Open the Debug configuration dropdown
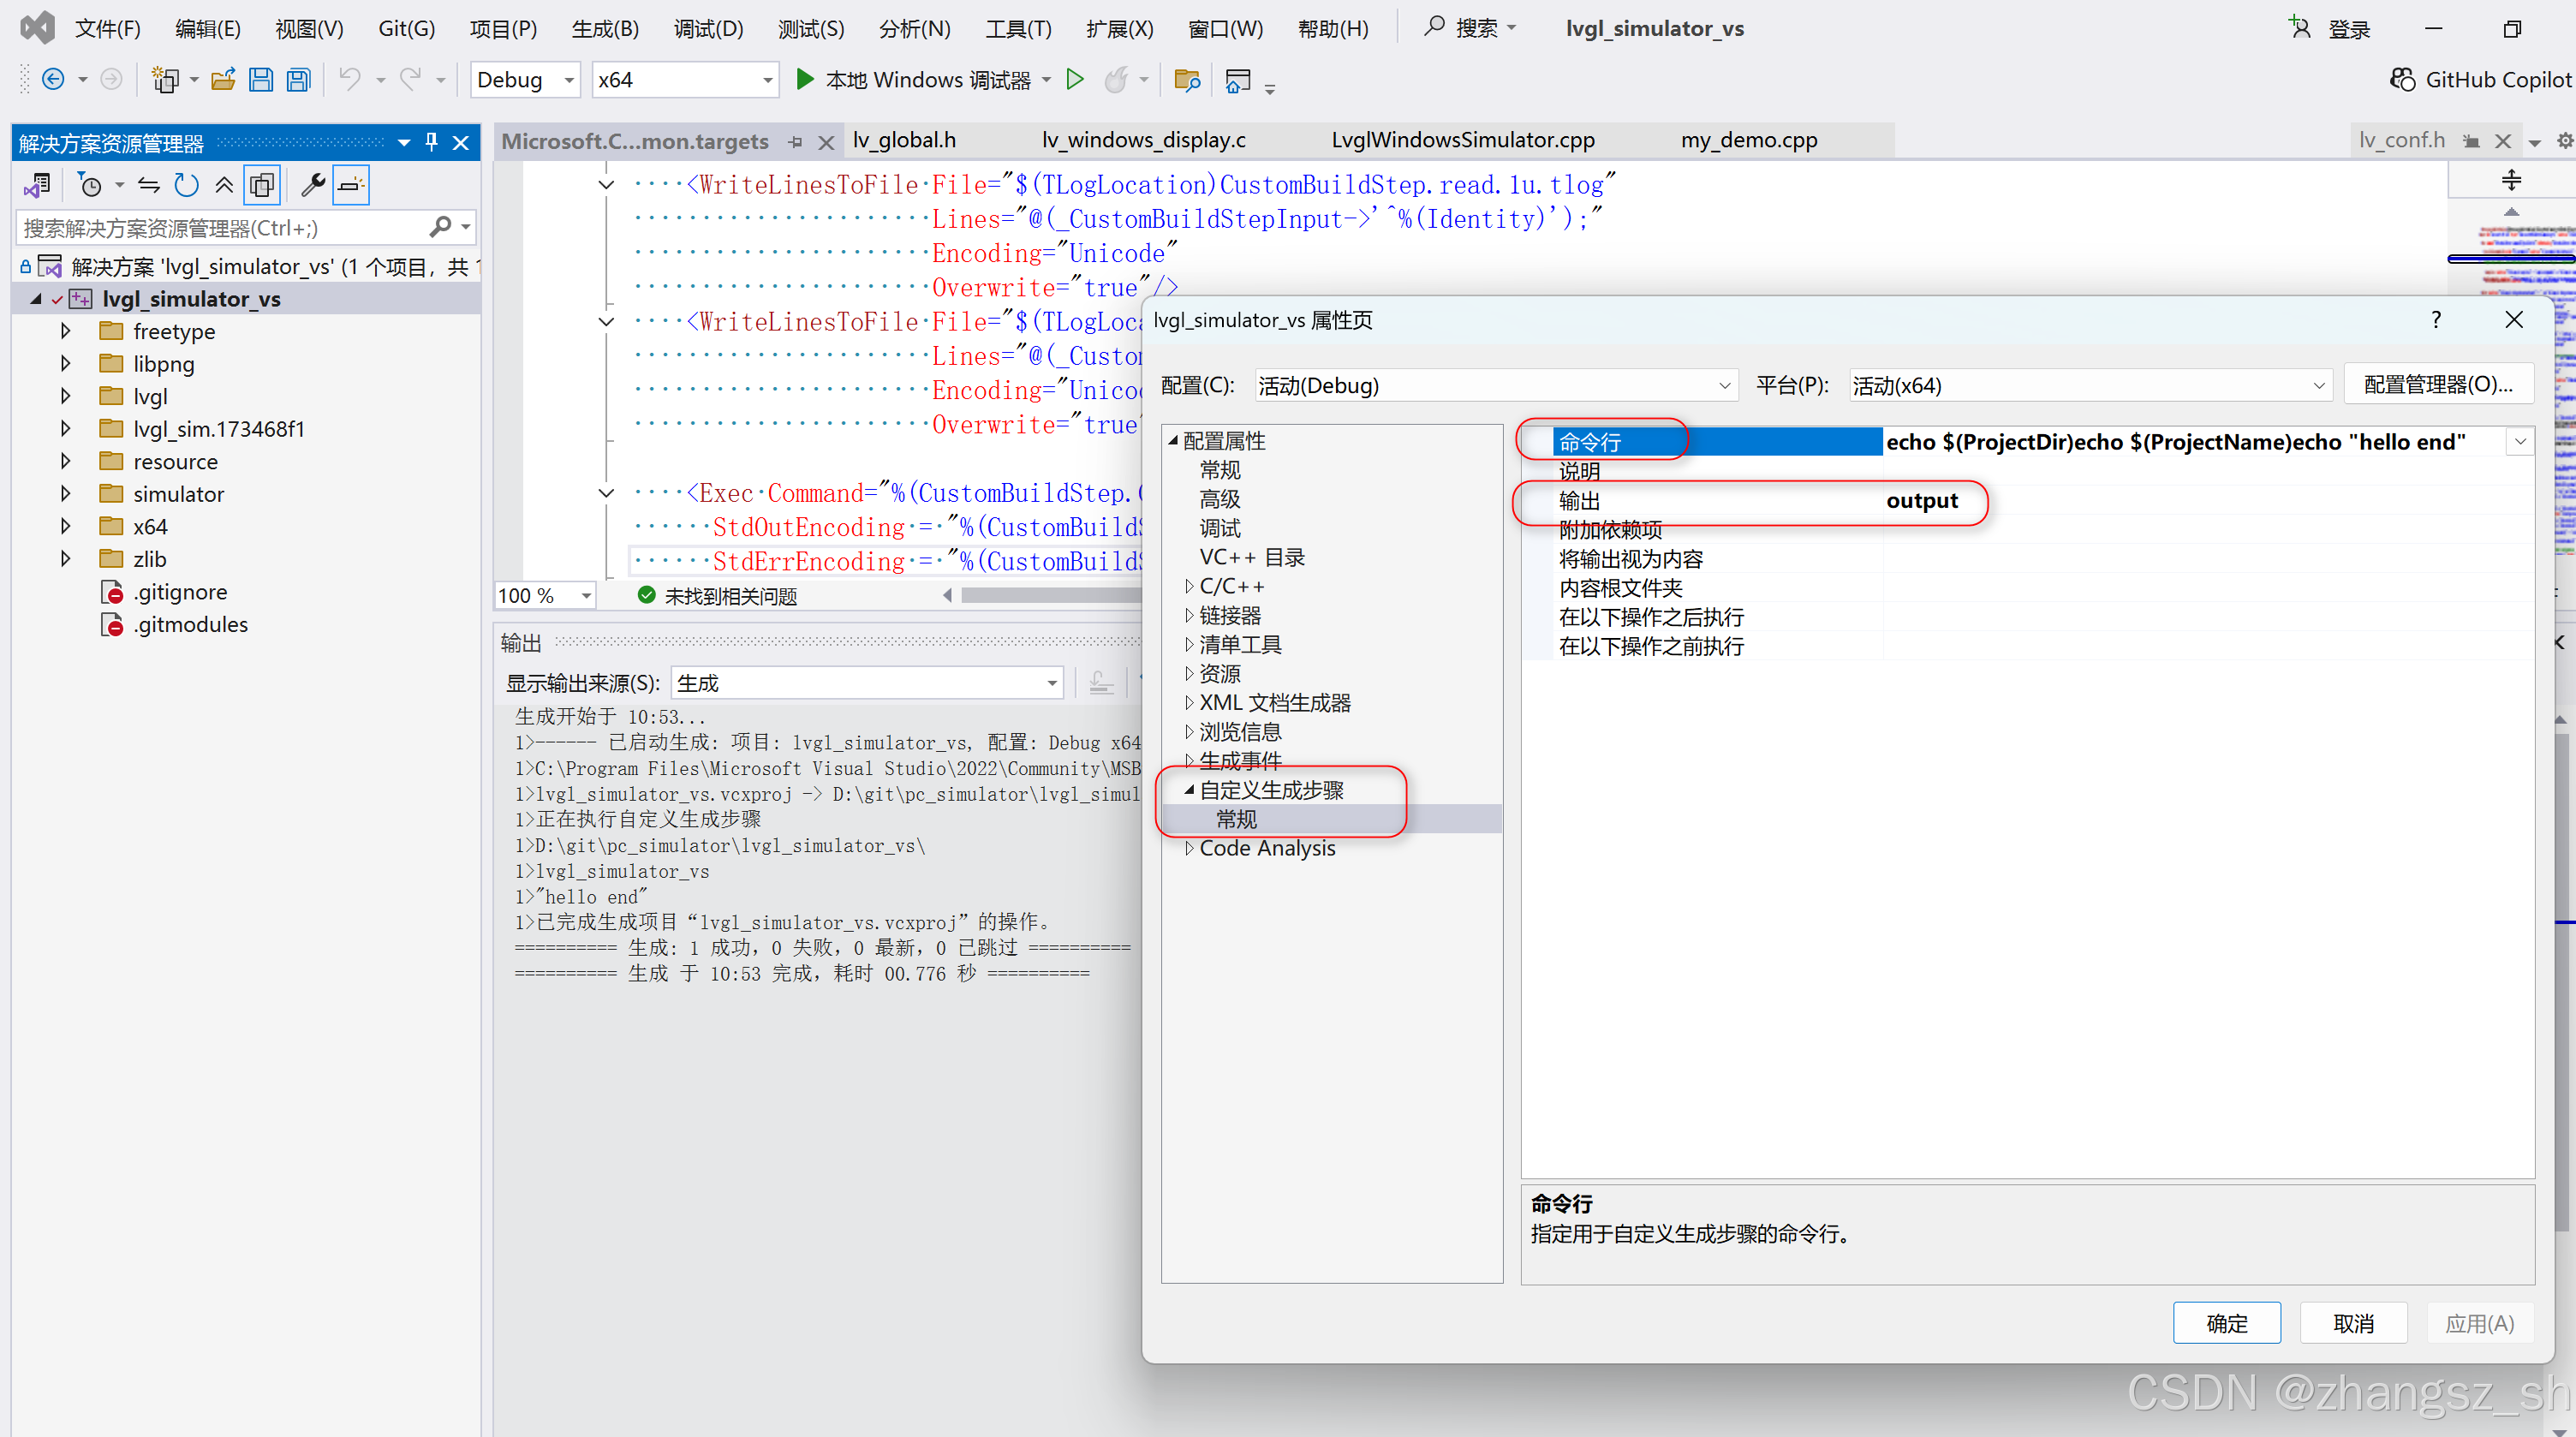This screenshot has height=1437, width=2576. click(569, 80)
